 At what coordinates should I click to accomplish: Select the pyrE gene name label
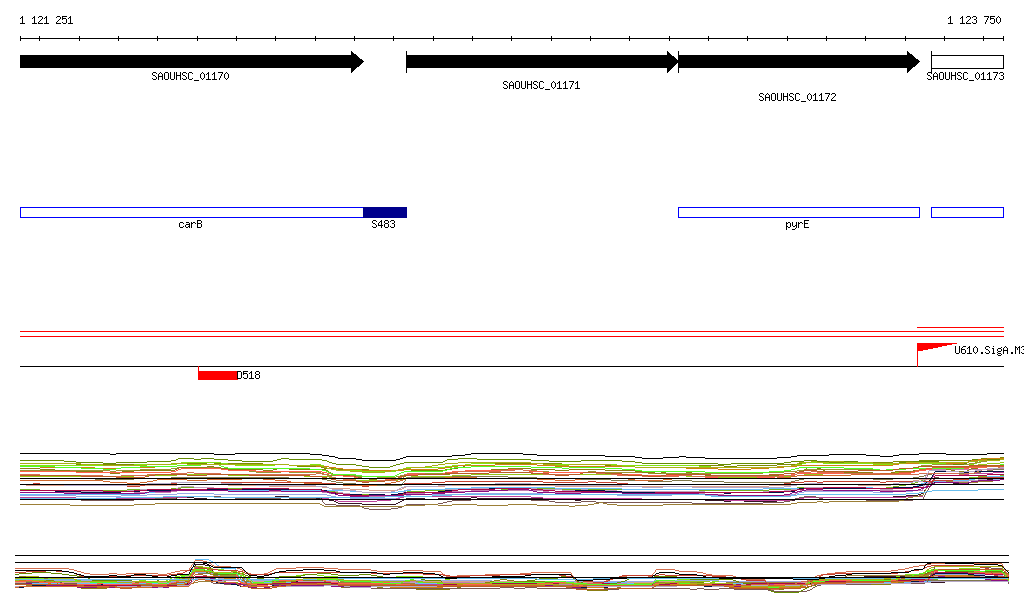point(797,225)
